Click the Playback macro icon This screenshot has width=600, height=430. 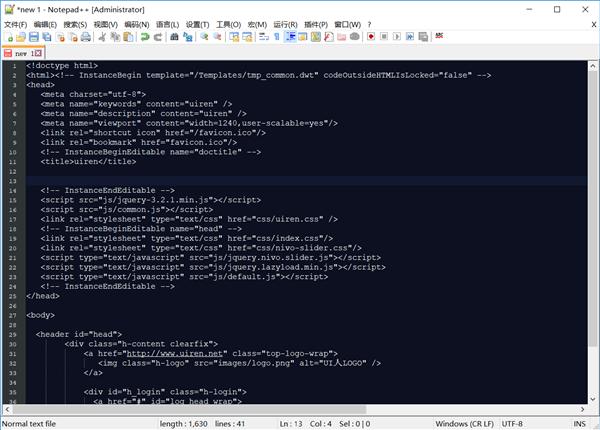[397, 36]
